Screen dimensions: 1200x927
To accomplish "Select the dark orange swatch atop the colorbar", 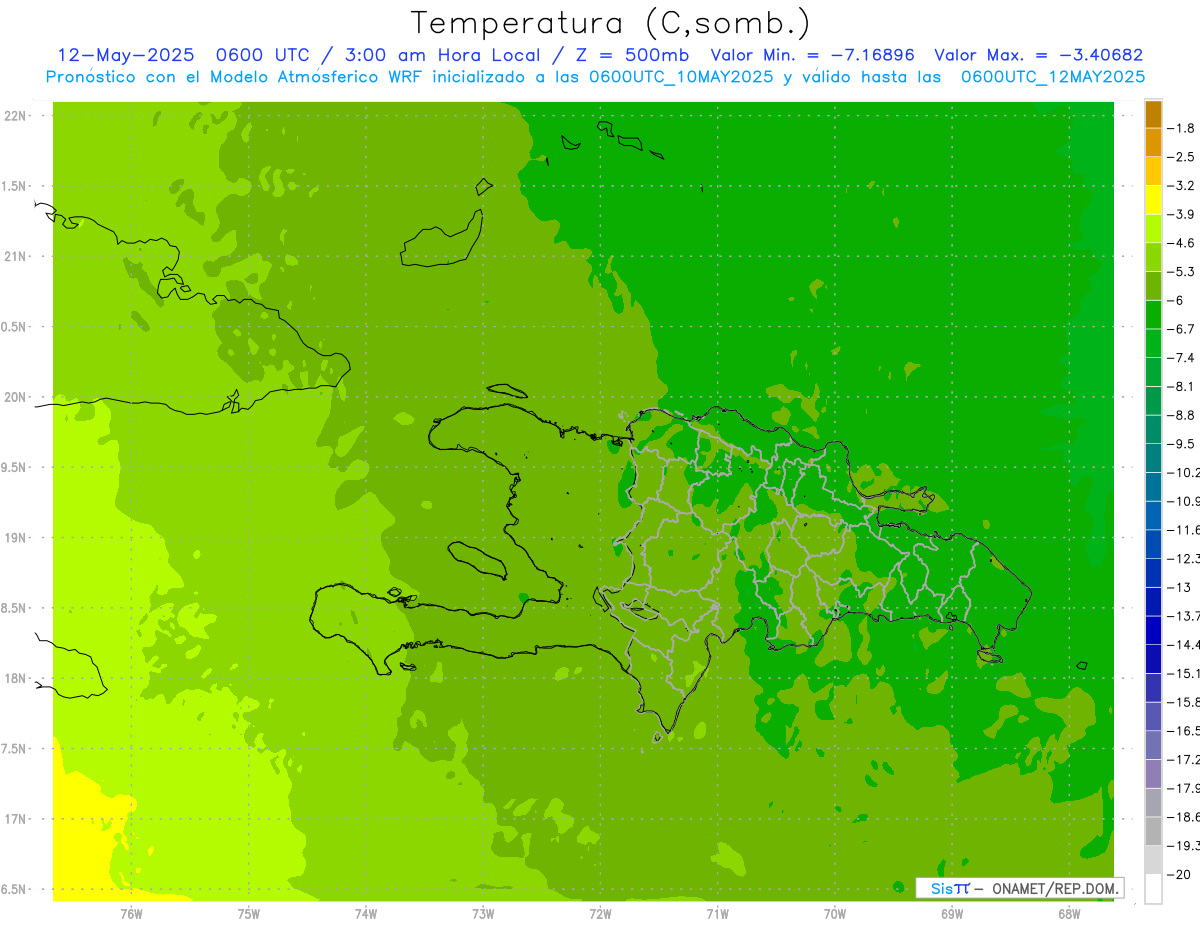I will coord(1153,114).
